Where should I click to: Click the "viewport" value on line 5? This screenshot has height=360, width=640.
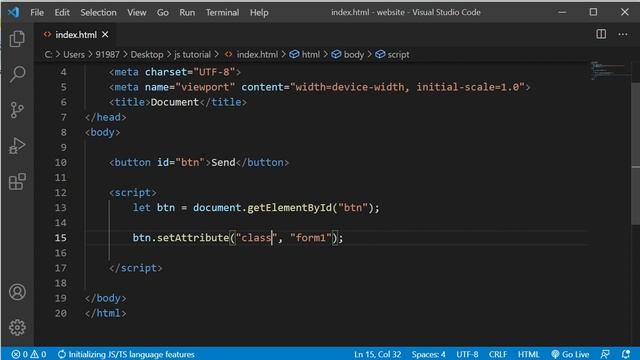[205, 87]
